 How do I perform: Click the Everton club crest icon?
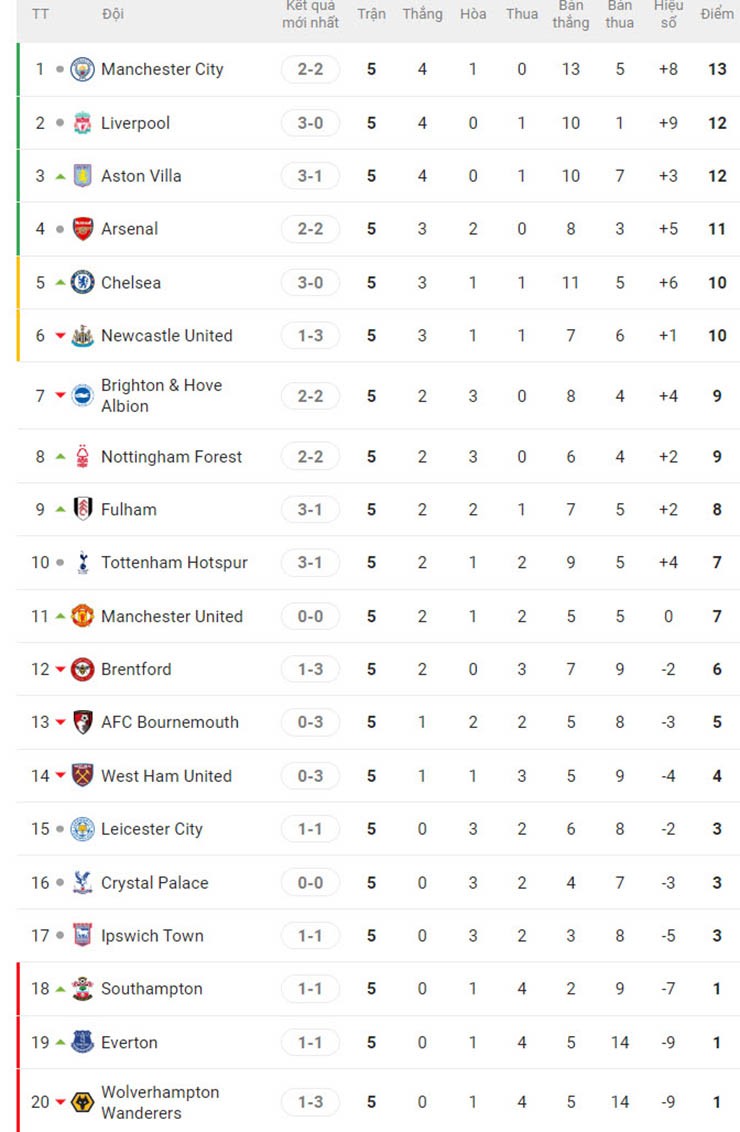click(82, 1042)
